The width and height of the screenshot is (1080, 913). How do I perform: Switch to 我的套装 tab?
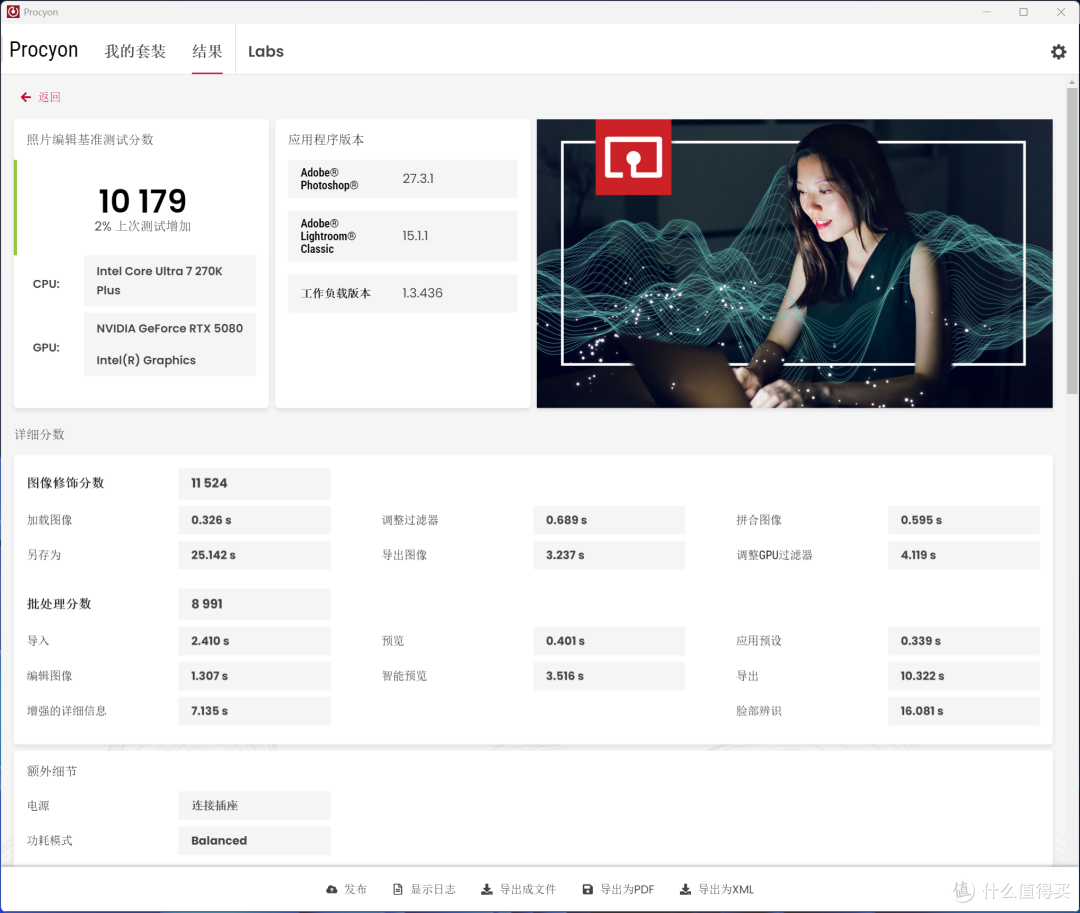click(x=135, y=52)
